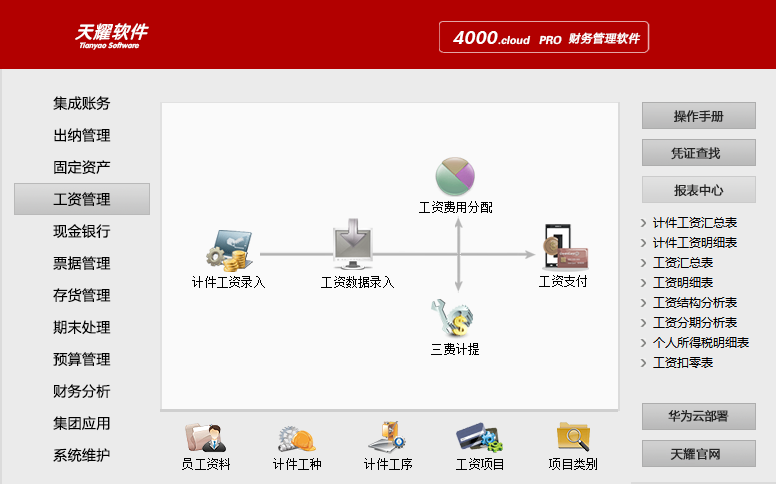
Task: Select the 工资支付 payment icon
Action: click(x=563, y=246)
